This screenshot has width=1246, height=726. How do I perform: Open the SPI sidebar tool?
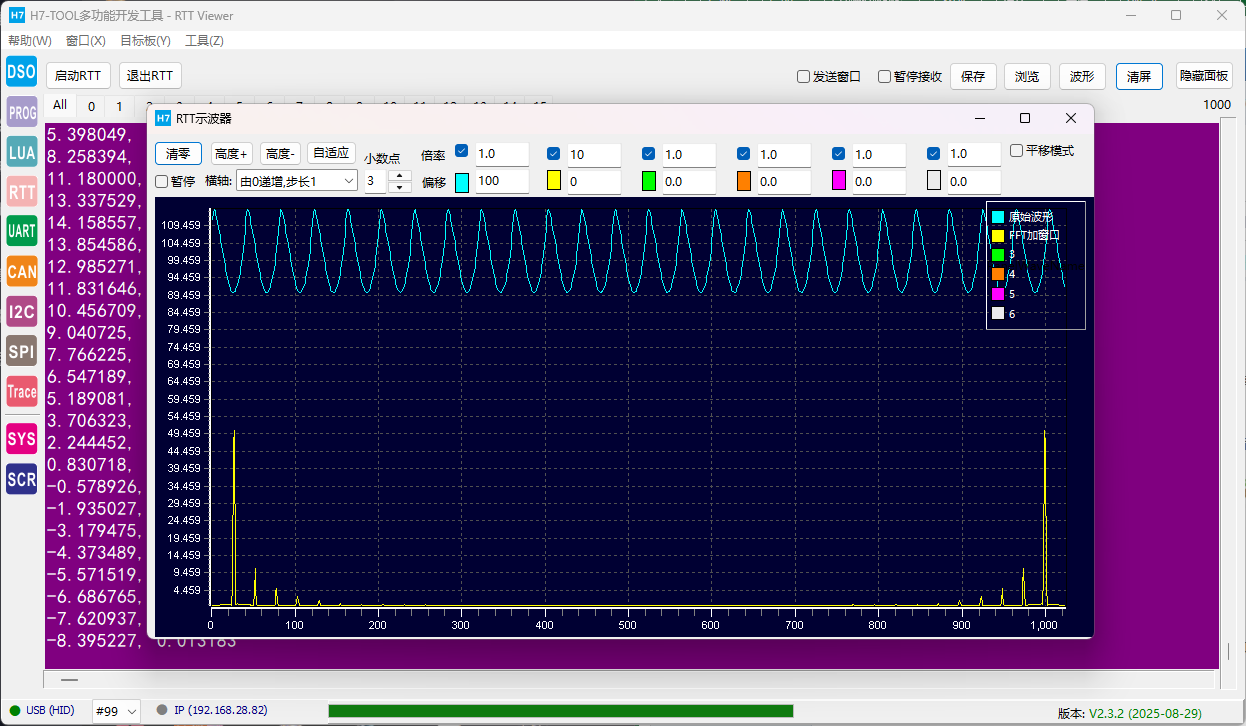point(21,351)
